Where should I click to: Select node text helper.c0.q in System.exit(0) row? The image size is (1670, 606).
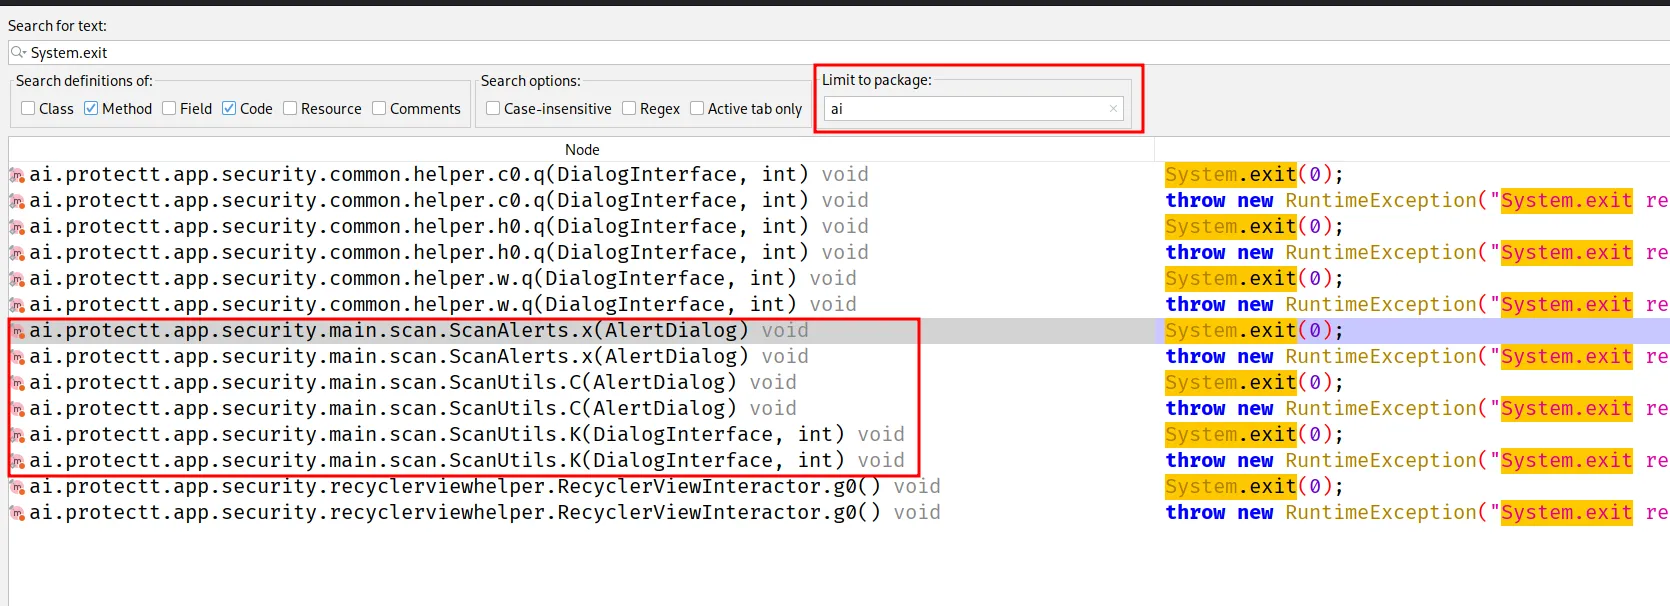pos(449,175)
